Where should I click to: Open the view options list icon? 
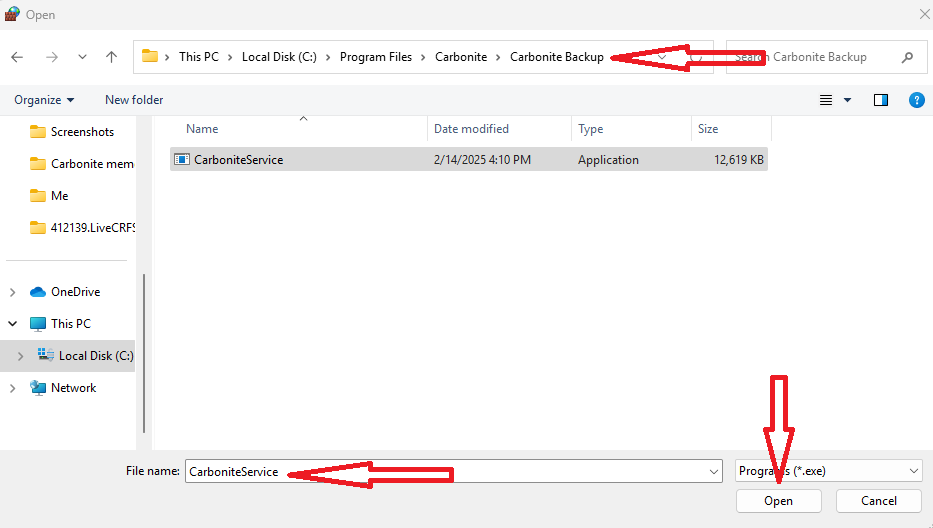826,100
